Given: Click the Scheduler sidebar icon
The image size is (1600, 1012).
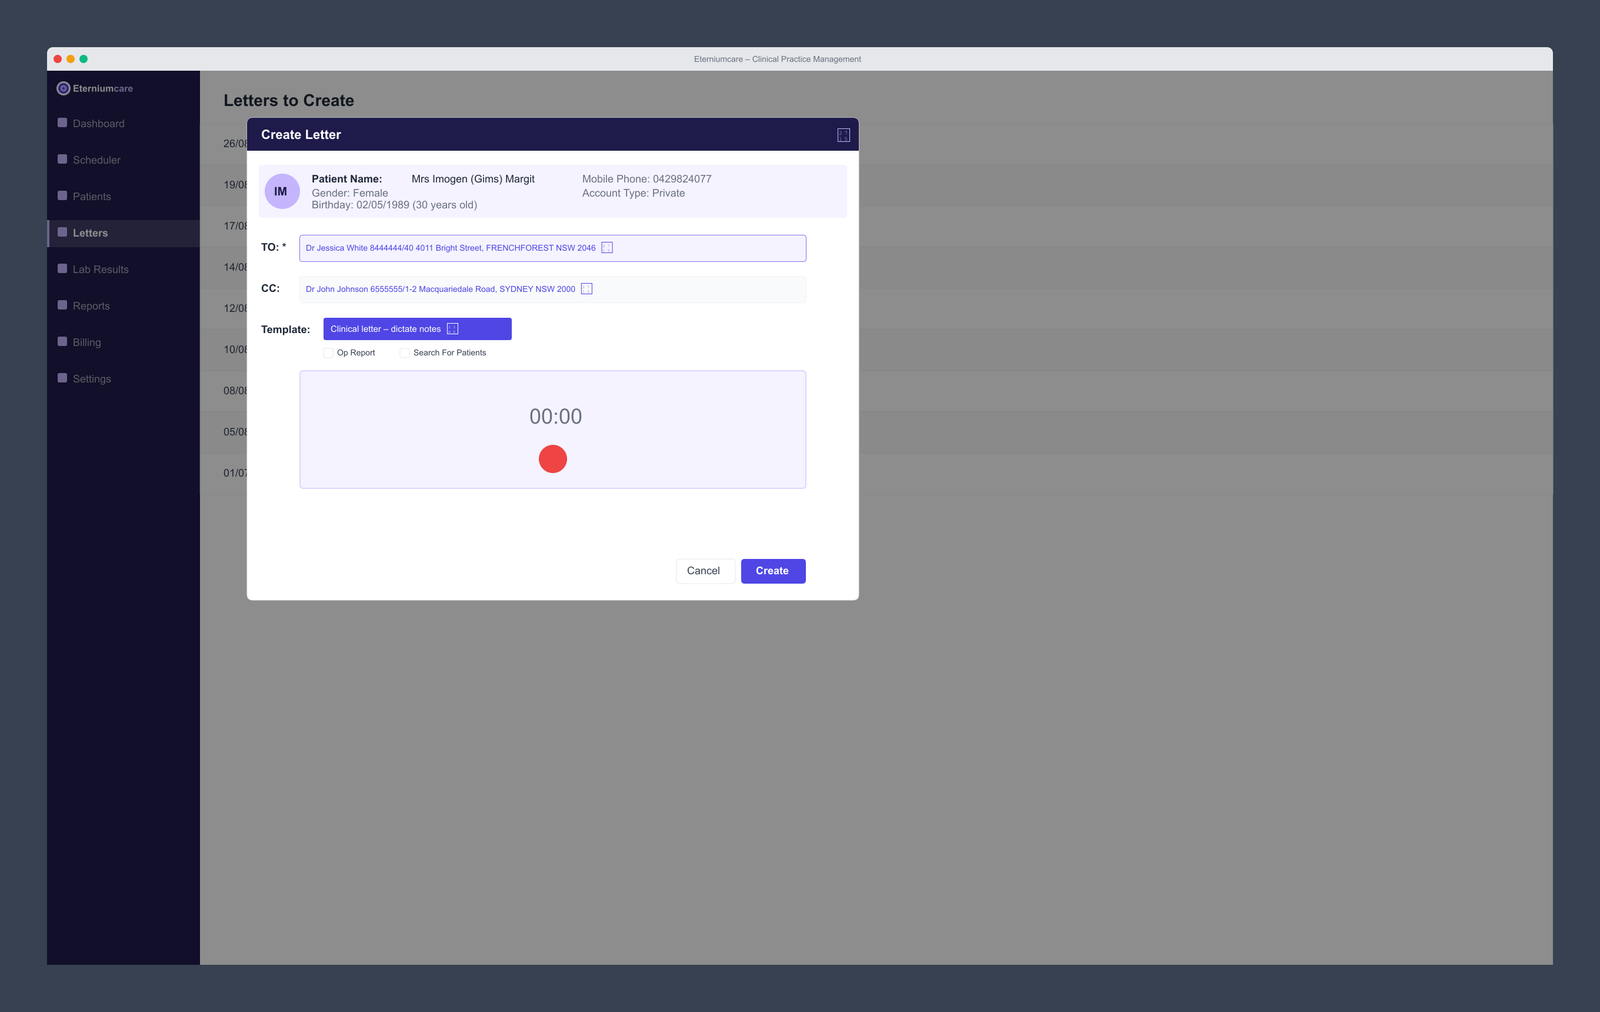Looking at the screenshot, I should pos(62,159).
